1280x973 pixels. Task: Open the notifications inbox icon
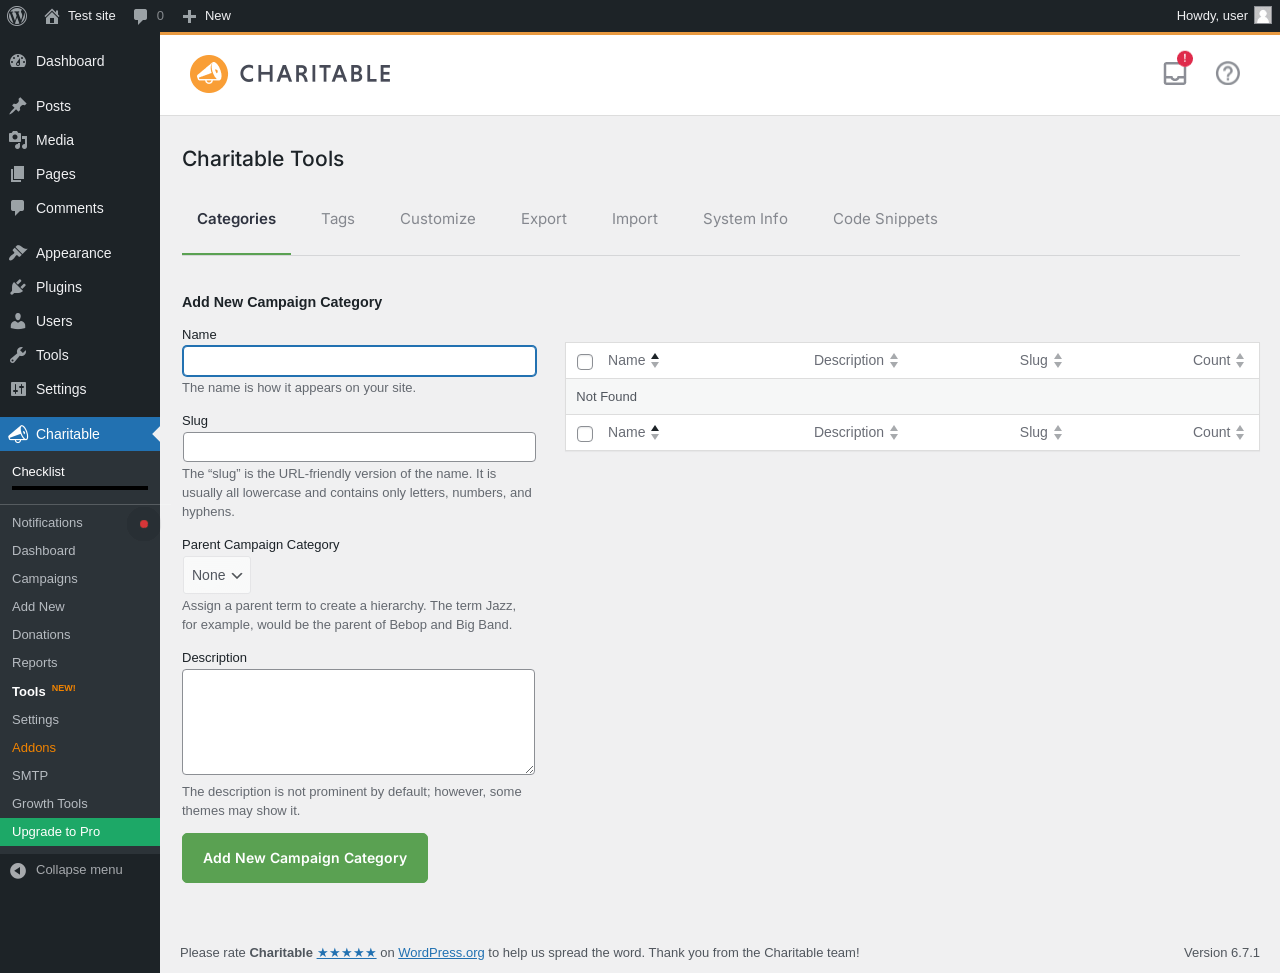[x=1175, y=73]
